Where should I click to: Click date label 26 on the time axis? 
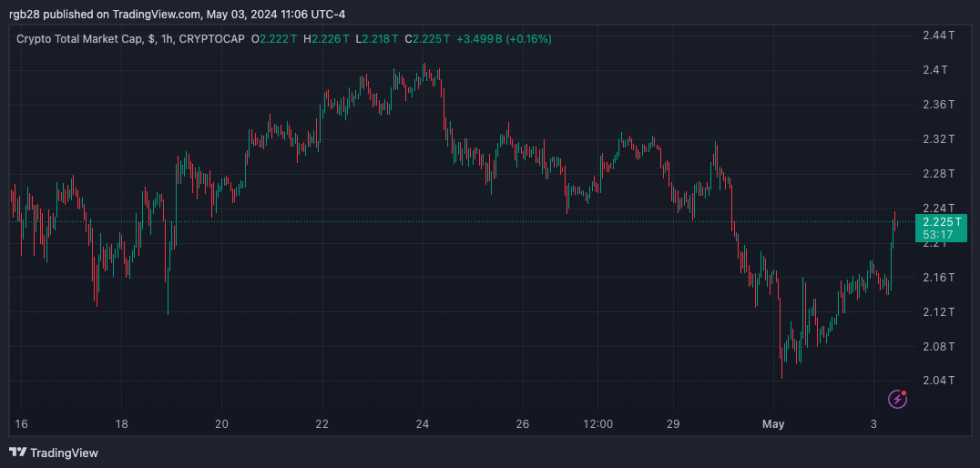coord(523,424)
